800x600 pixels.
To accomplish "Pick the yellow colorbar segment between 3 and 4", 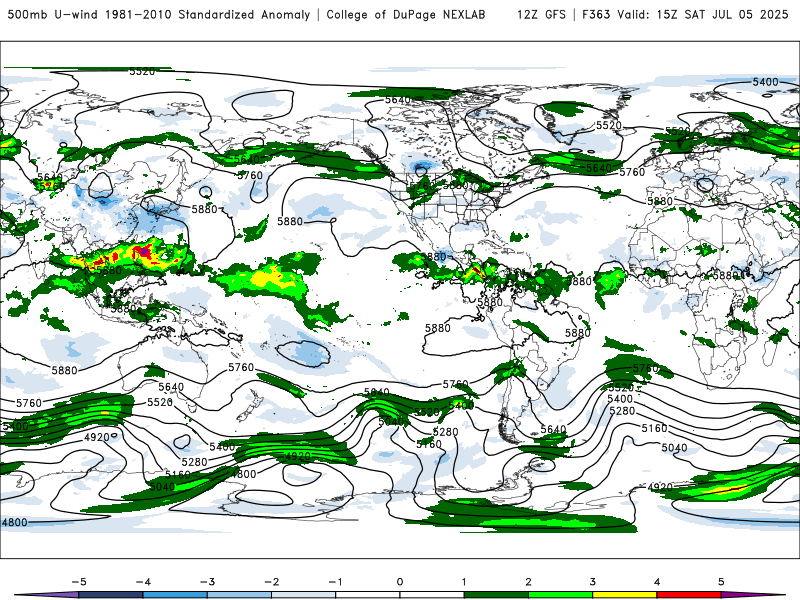I will pyautogui.click(x=624, y=595).
